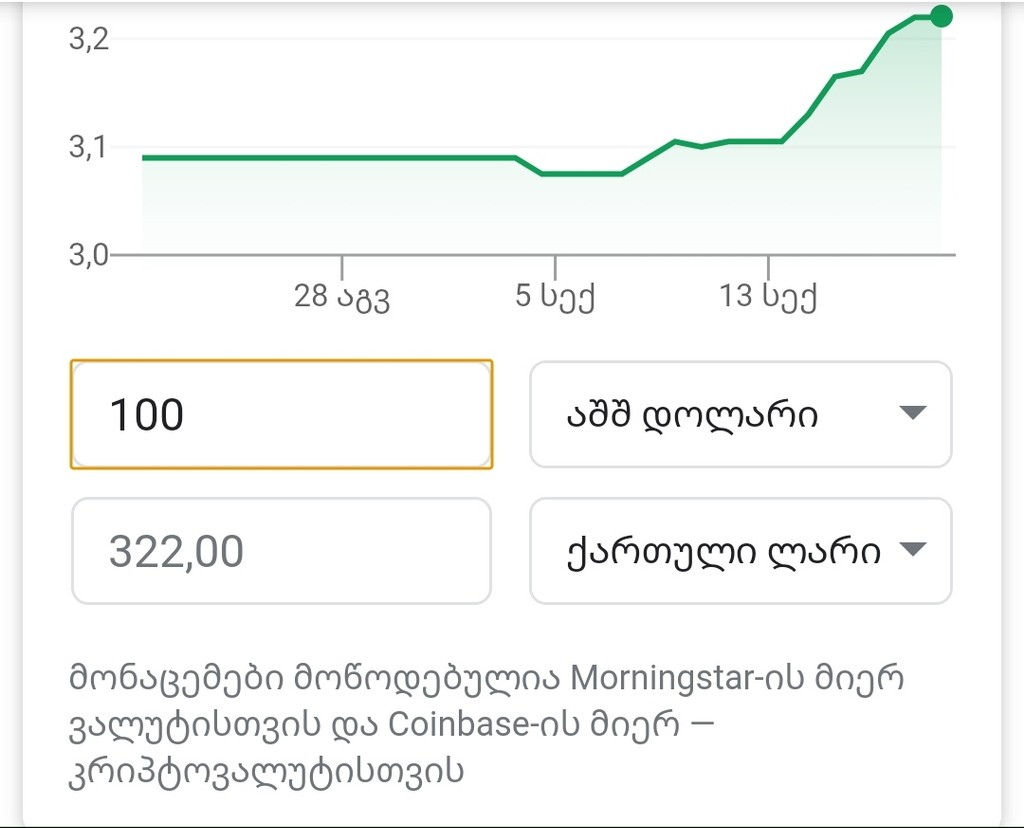The image size is (1024, 828).
Task: Click the green dot at chart's end
Action: (940, 16)
